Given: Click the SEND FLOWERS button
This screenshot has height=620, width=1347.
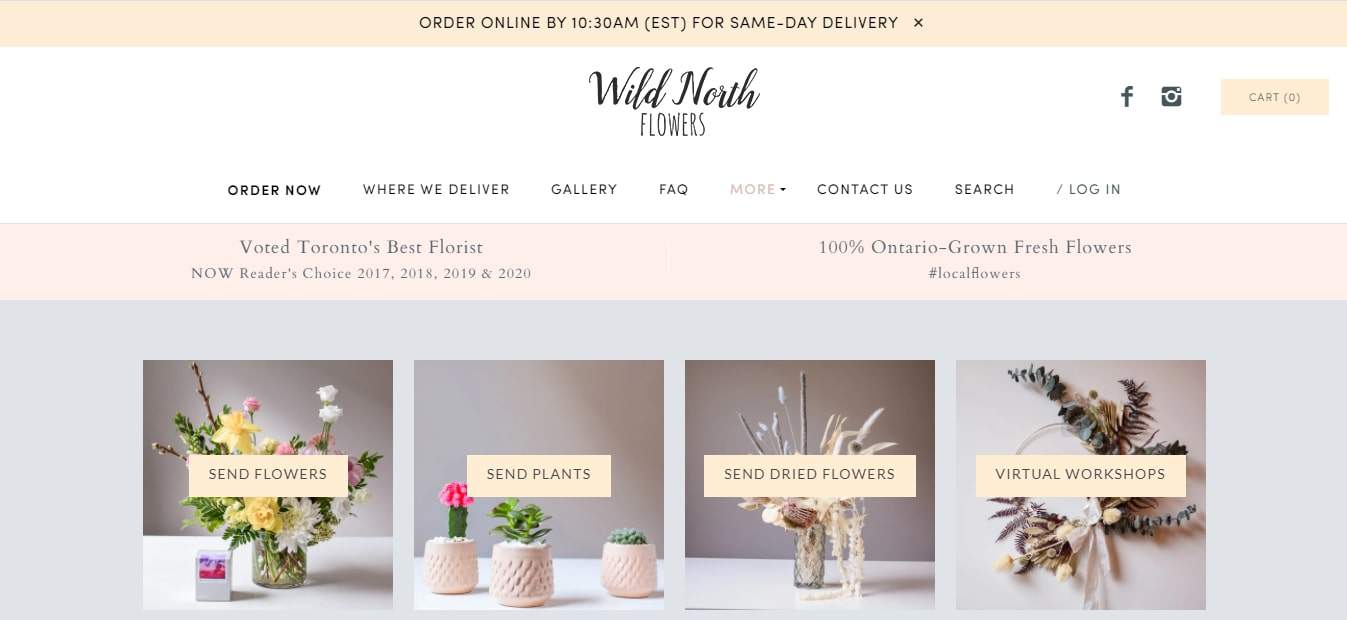Looking at the screenshot, I should click(268, 475).
